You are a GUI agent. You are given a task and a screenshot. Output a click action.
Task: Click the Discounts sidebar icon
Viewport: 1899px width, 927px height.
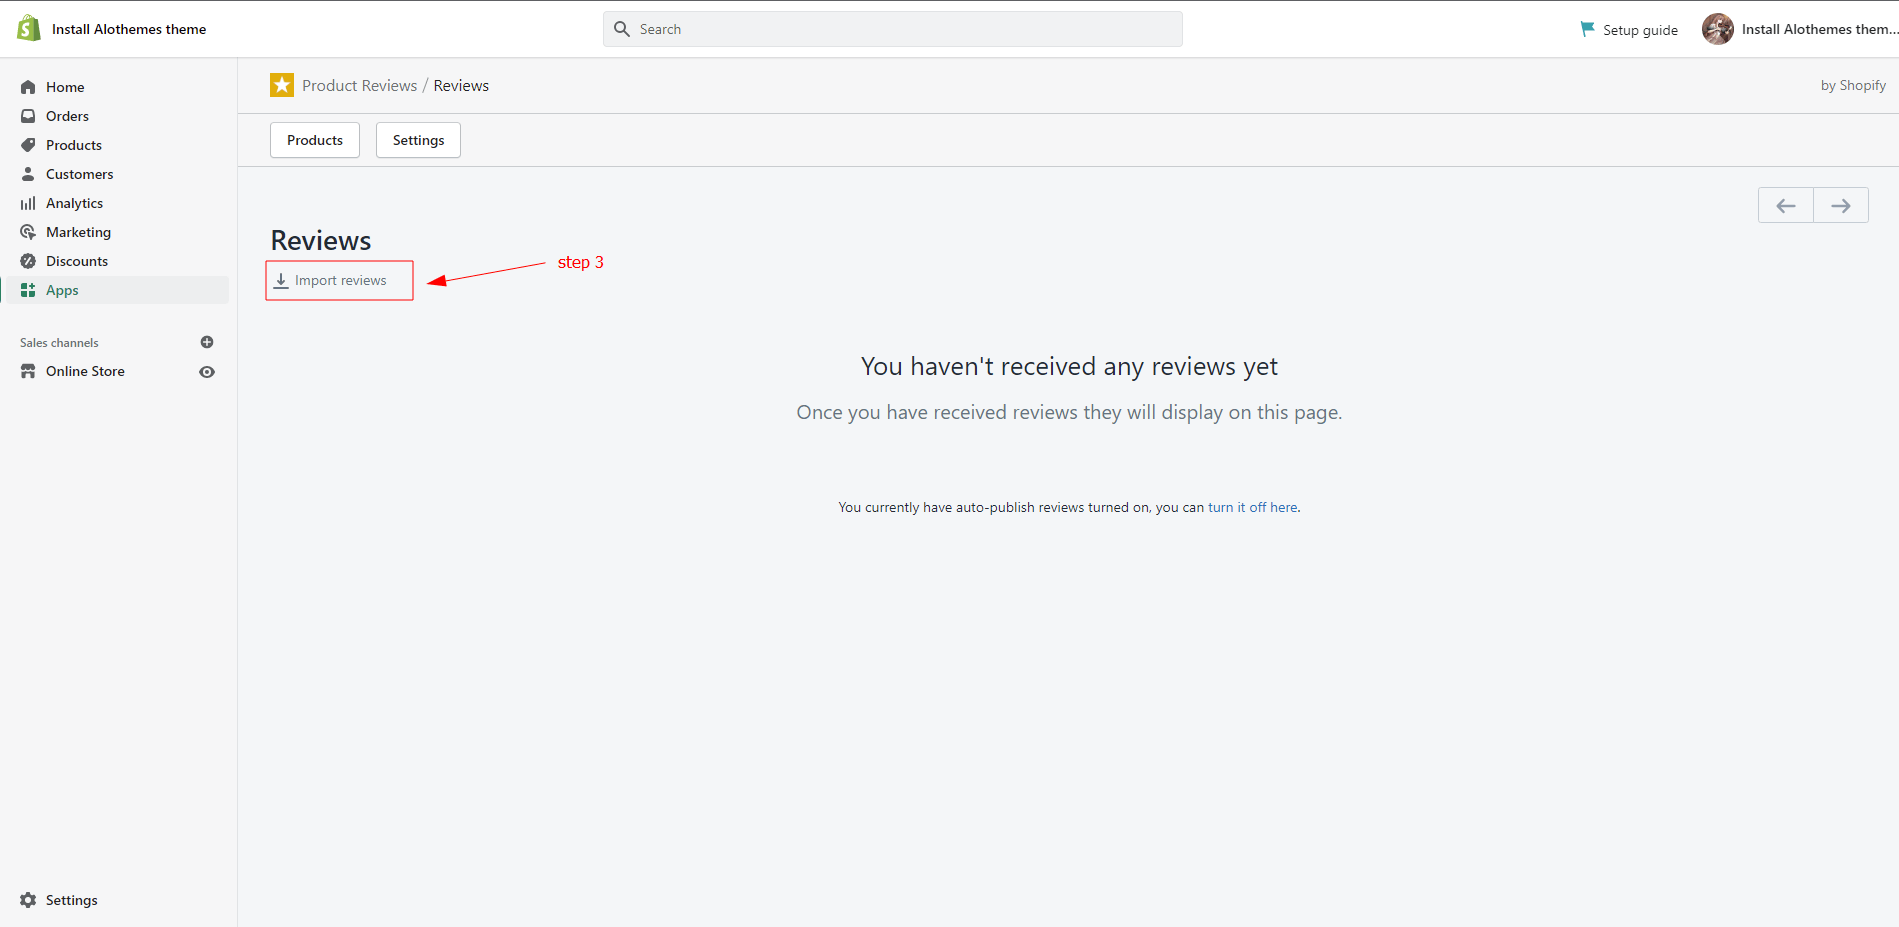[28, 261]
